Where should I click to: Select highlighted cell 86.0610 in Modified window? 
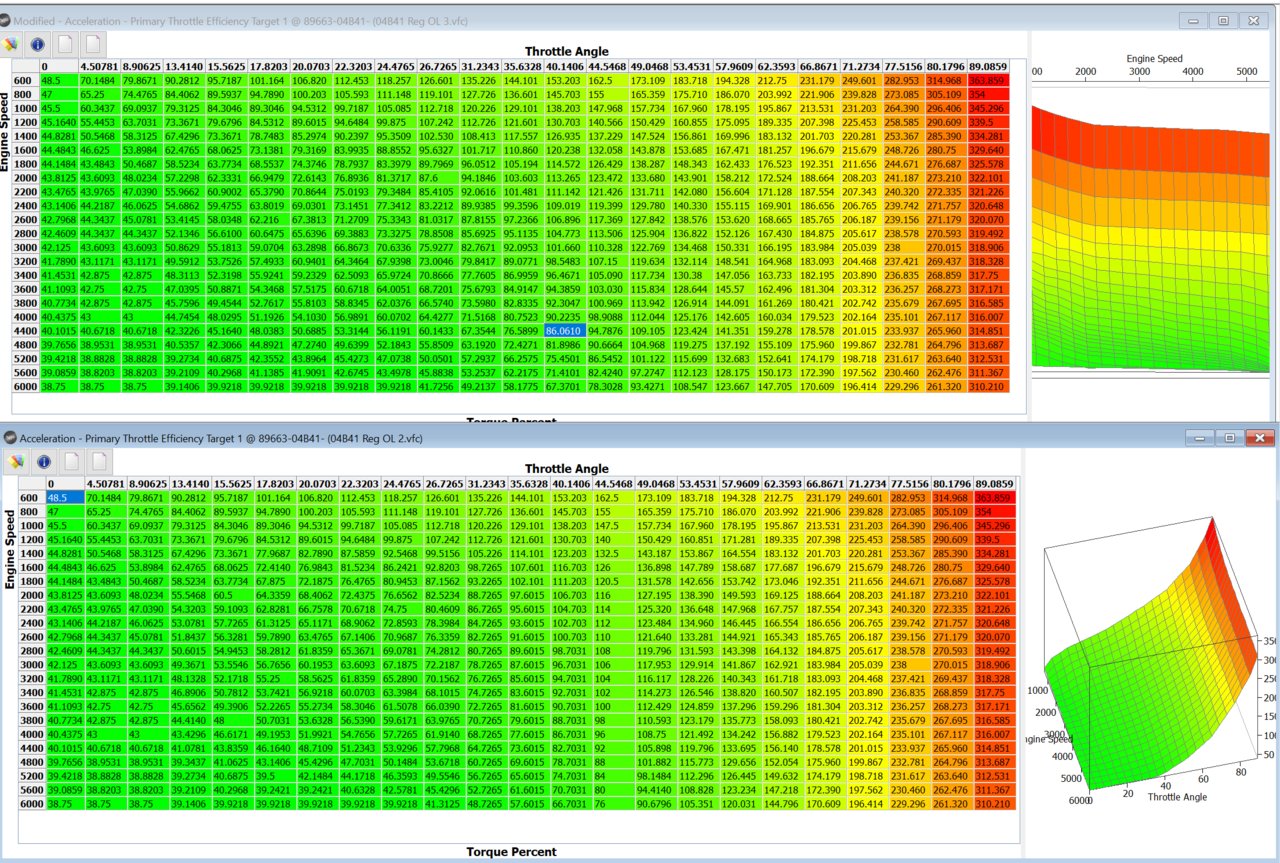coord(564,331)
